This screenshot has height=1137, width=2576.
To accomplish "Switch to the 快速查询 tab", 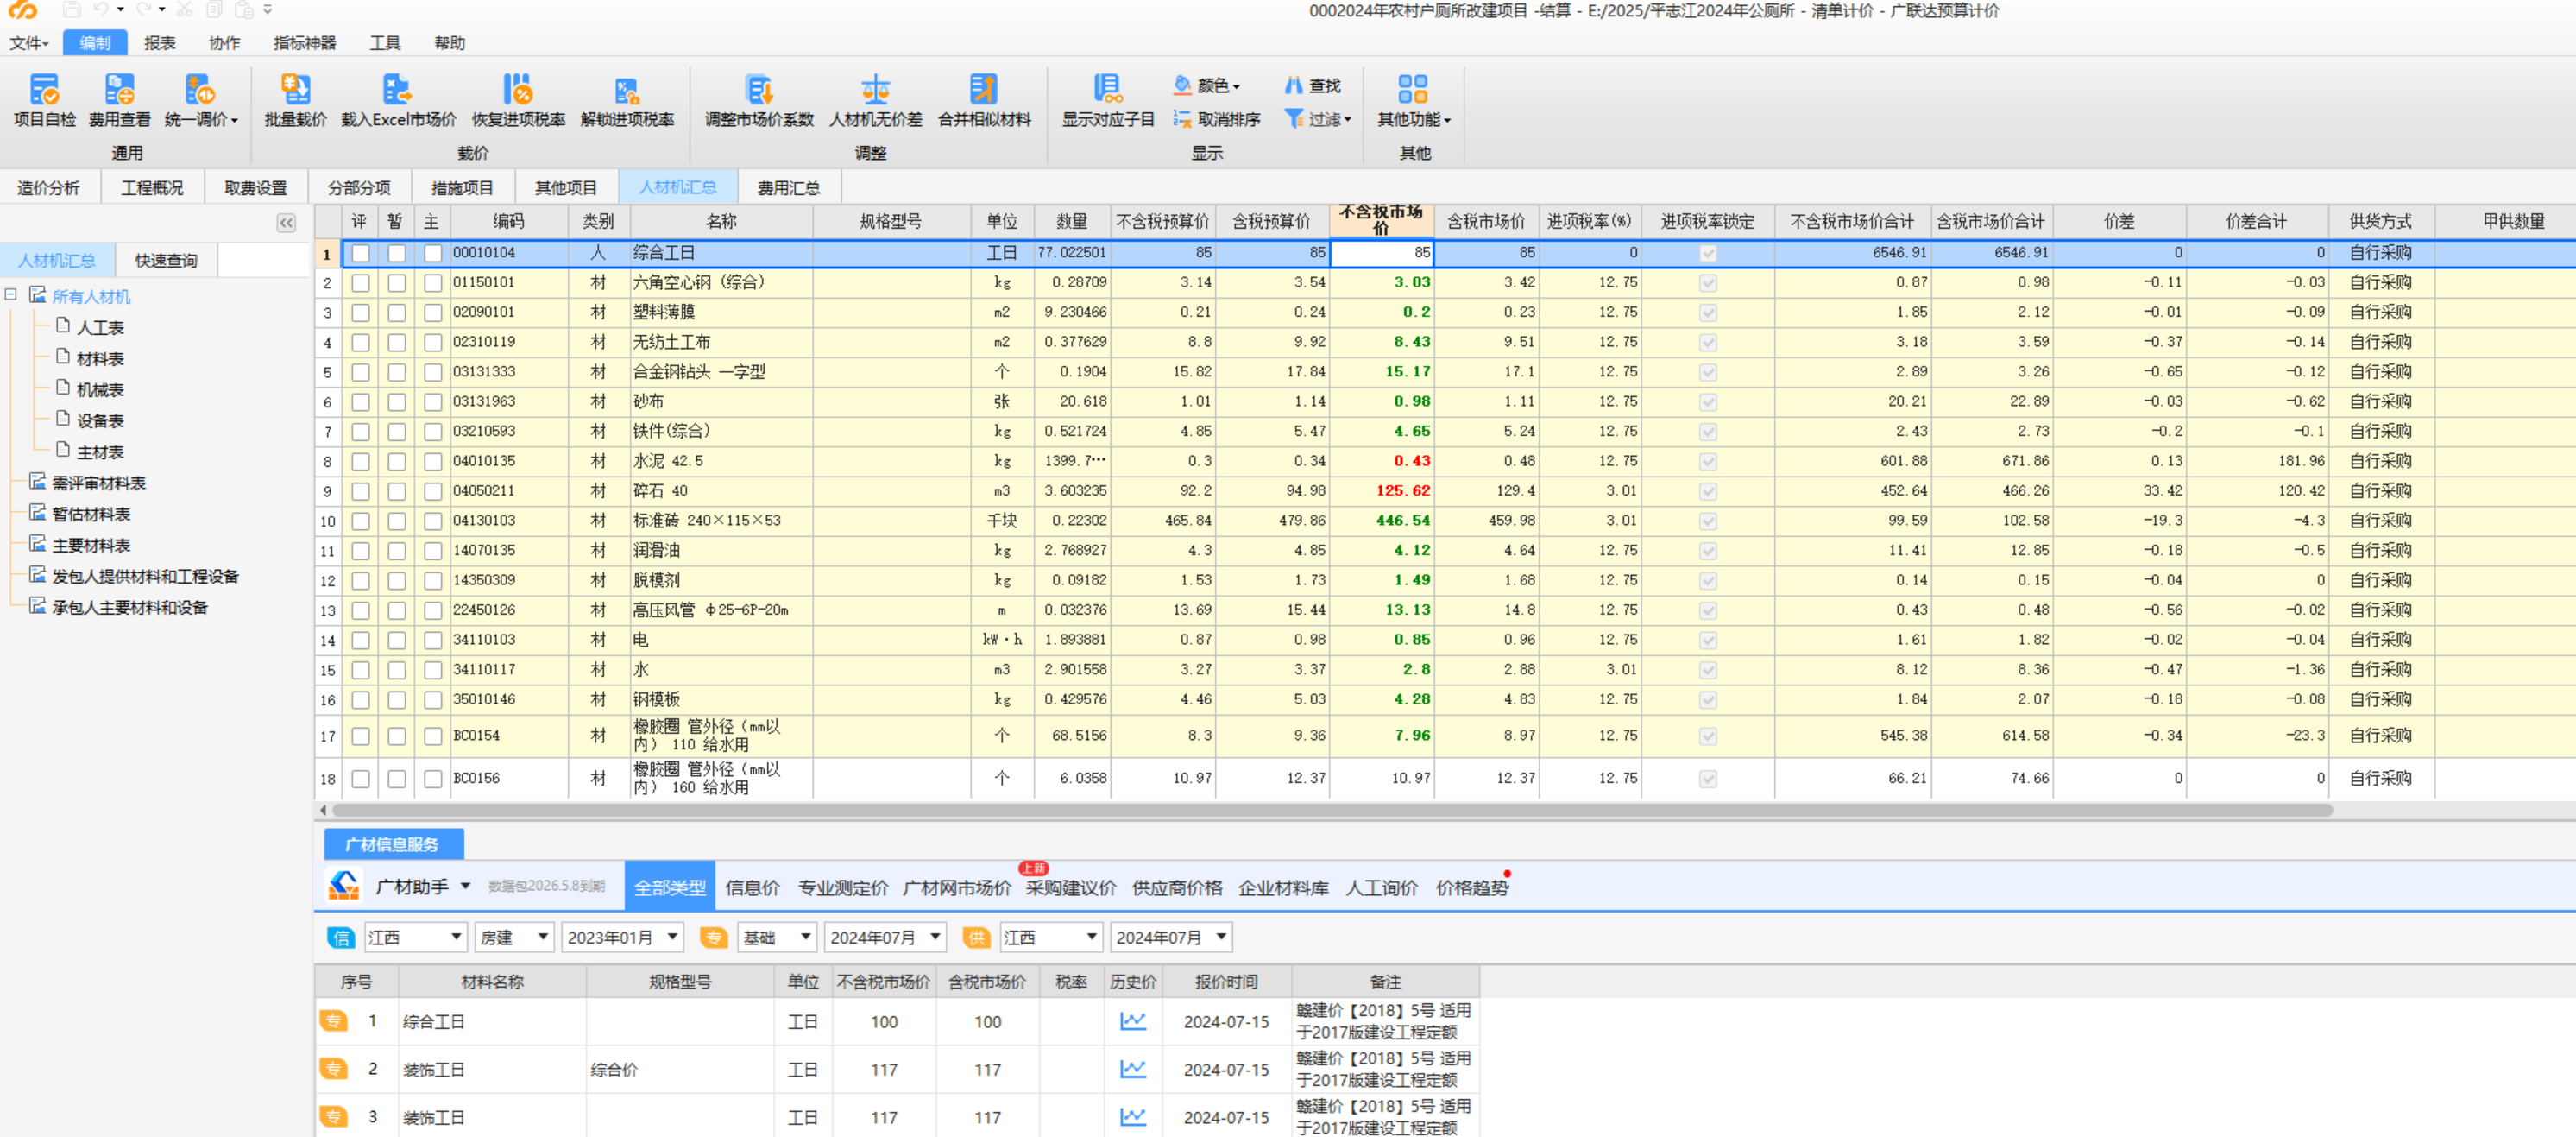I will click(x=166, y=260).
